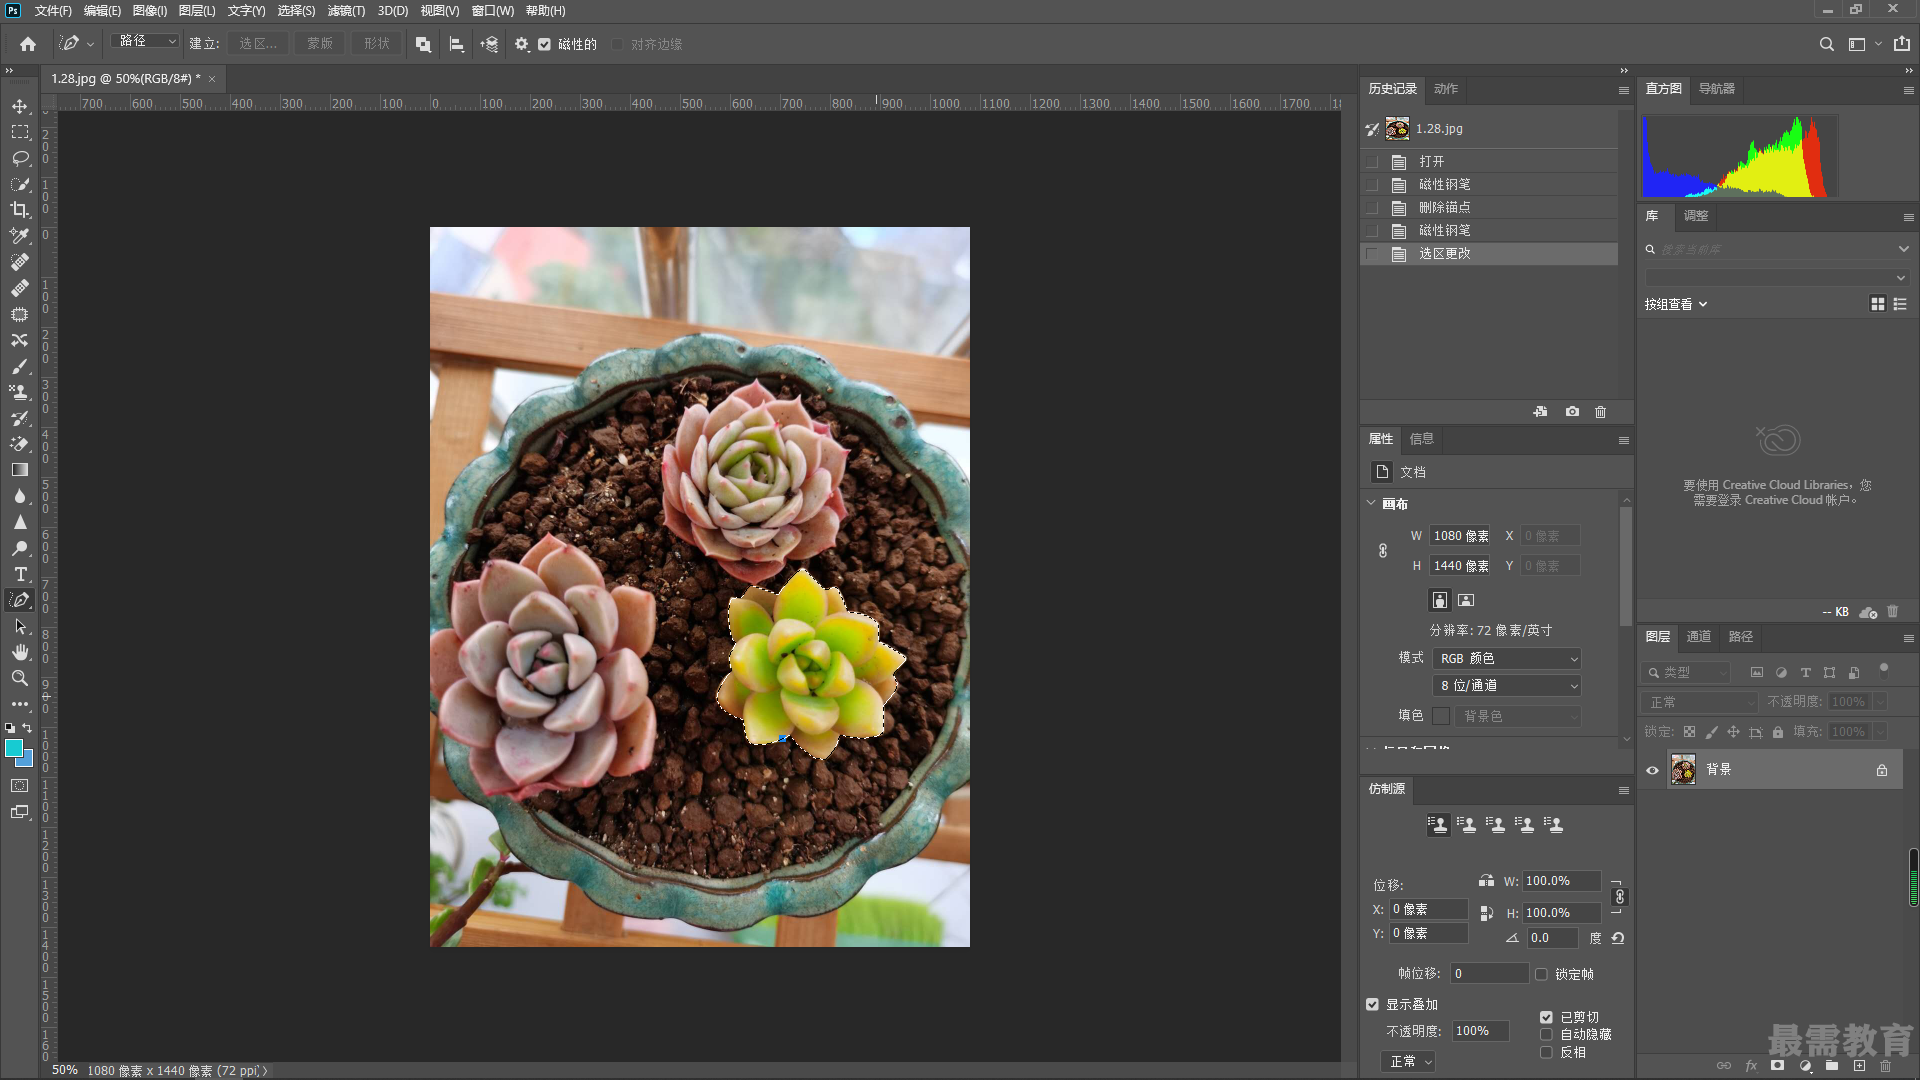Toggle the Align Edges checkbox

[617, 44]
